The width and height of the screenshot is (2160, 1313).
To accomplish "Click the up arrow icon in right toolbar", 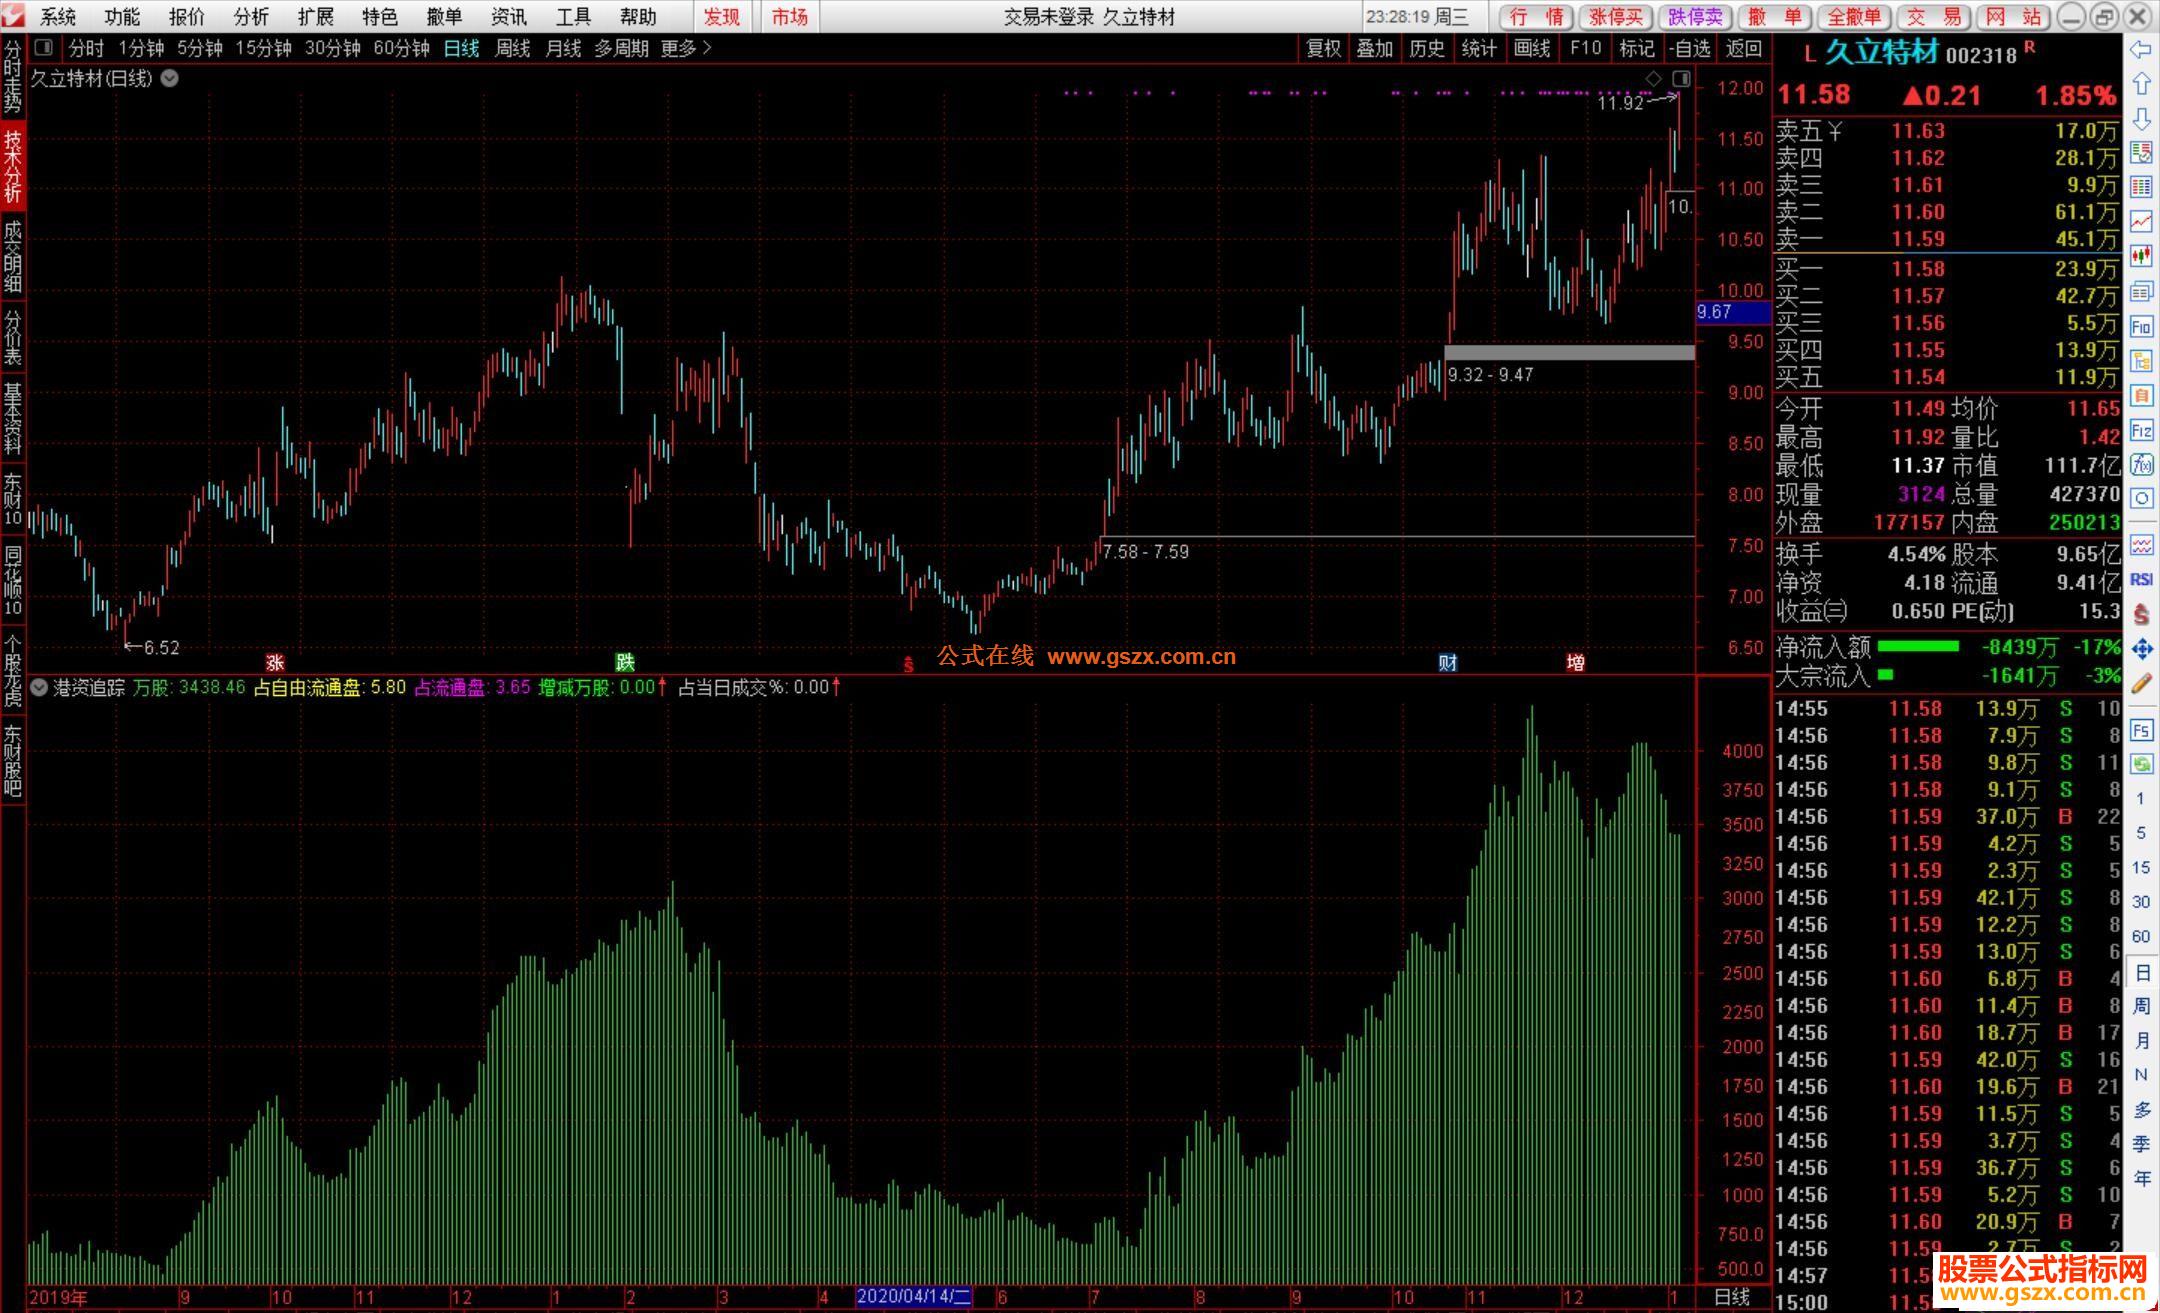I will click(2141, 84).
